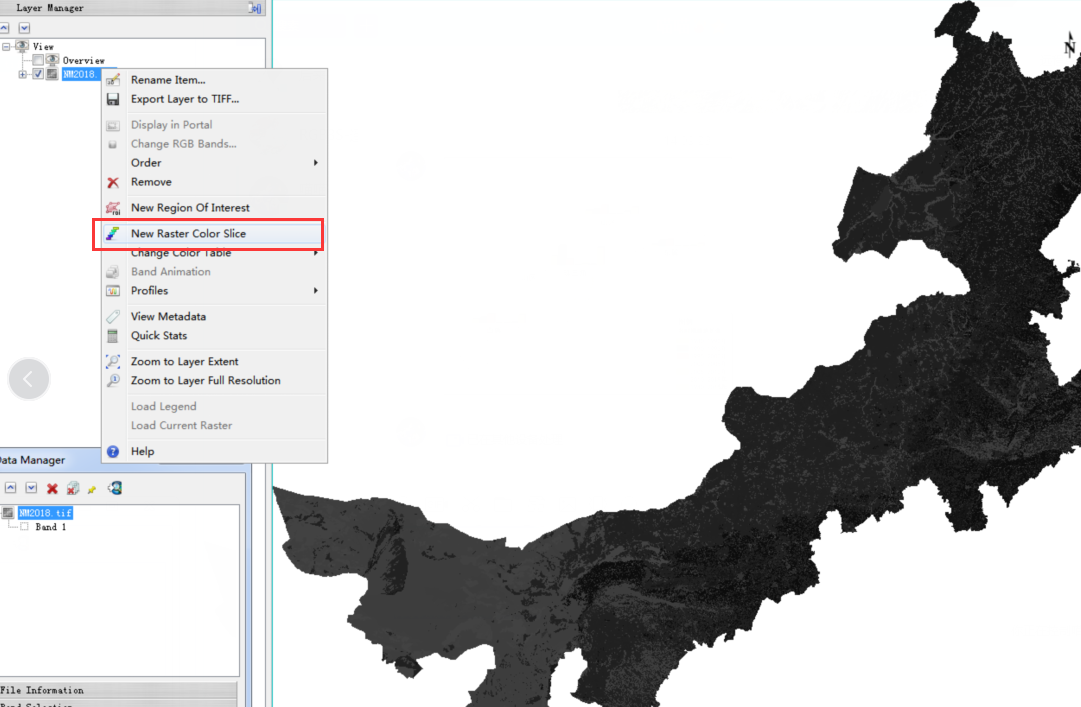The height and width of the screenshot is (707, 1081).
Task: Click the north arrow in the map view
Action: (1069, 45)
